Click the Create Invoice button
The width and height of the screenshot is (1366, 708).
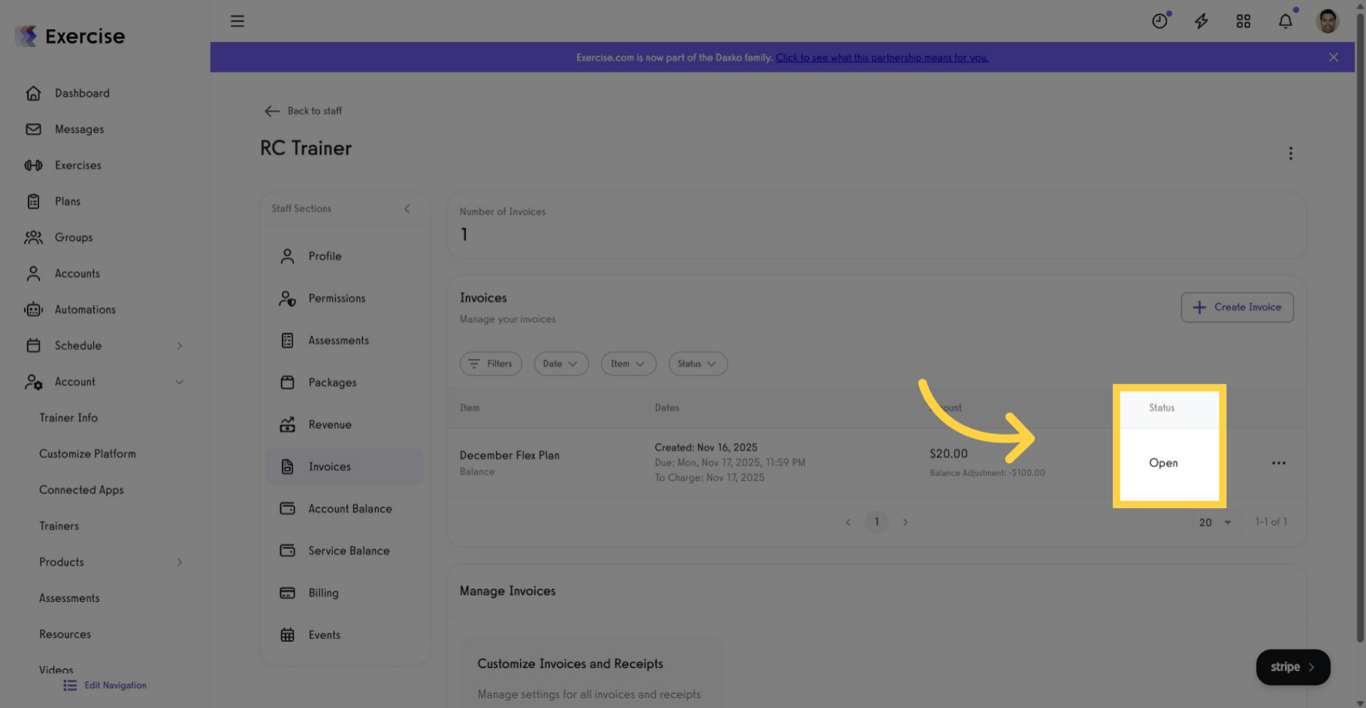tap(1237, 307)
